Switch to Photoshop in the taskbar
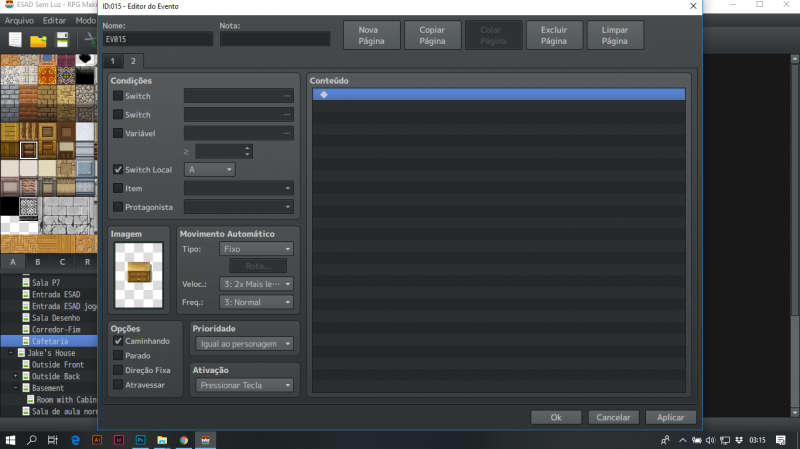The height and width of the screenshot is (449, 800). (140, 440)
